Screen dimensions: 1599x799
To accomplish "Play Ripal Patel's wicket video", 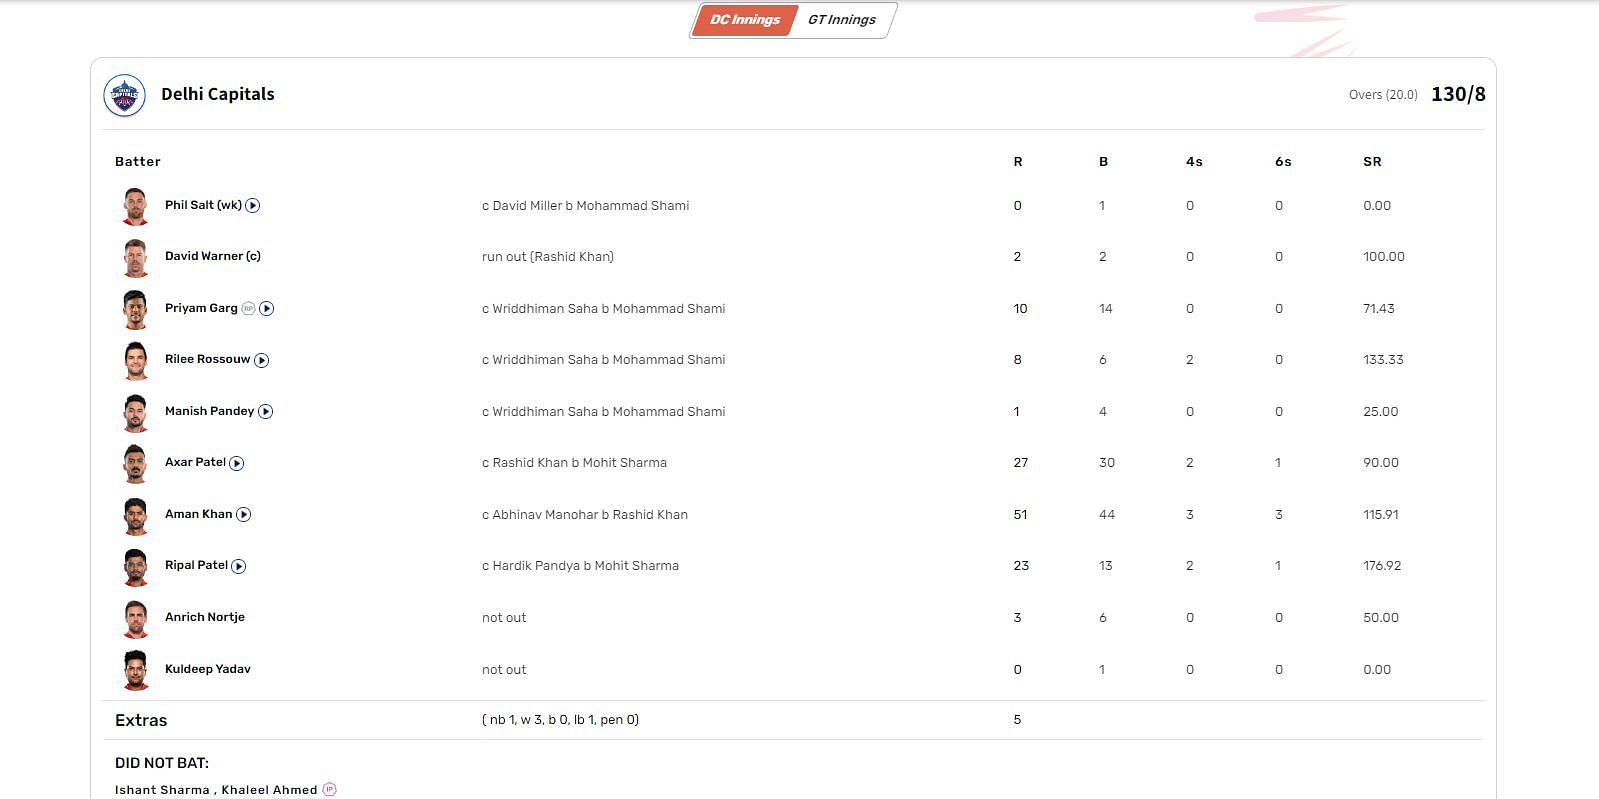I will click(x=239, y=566).
